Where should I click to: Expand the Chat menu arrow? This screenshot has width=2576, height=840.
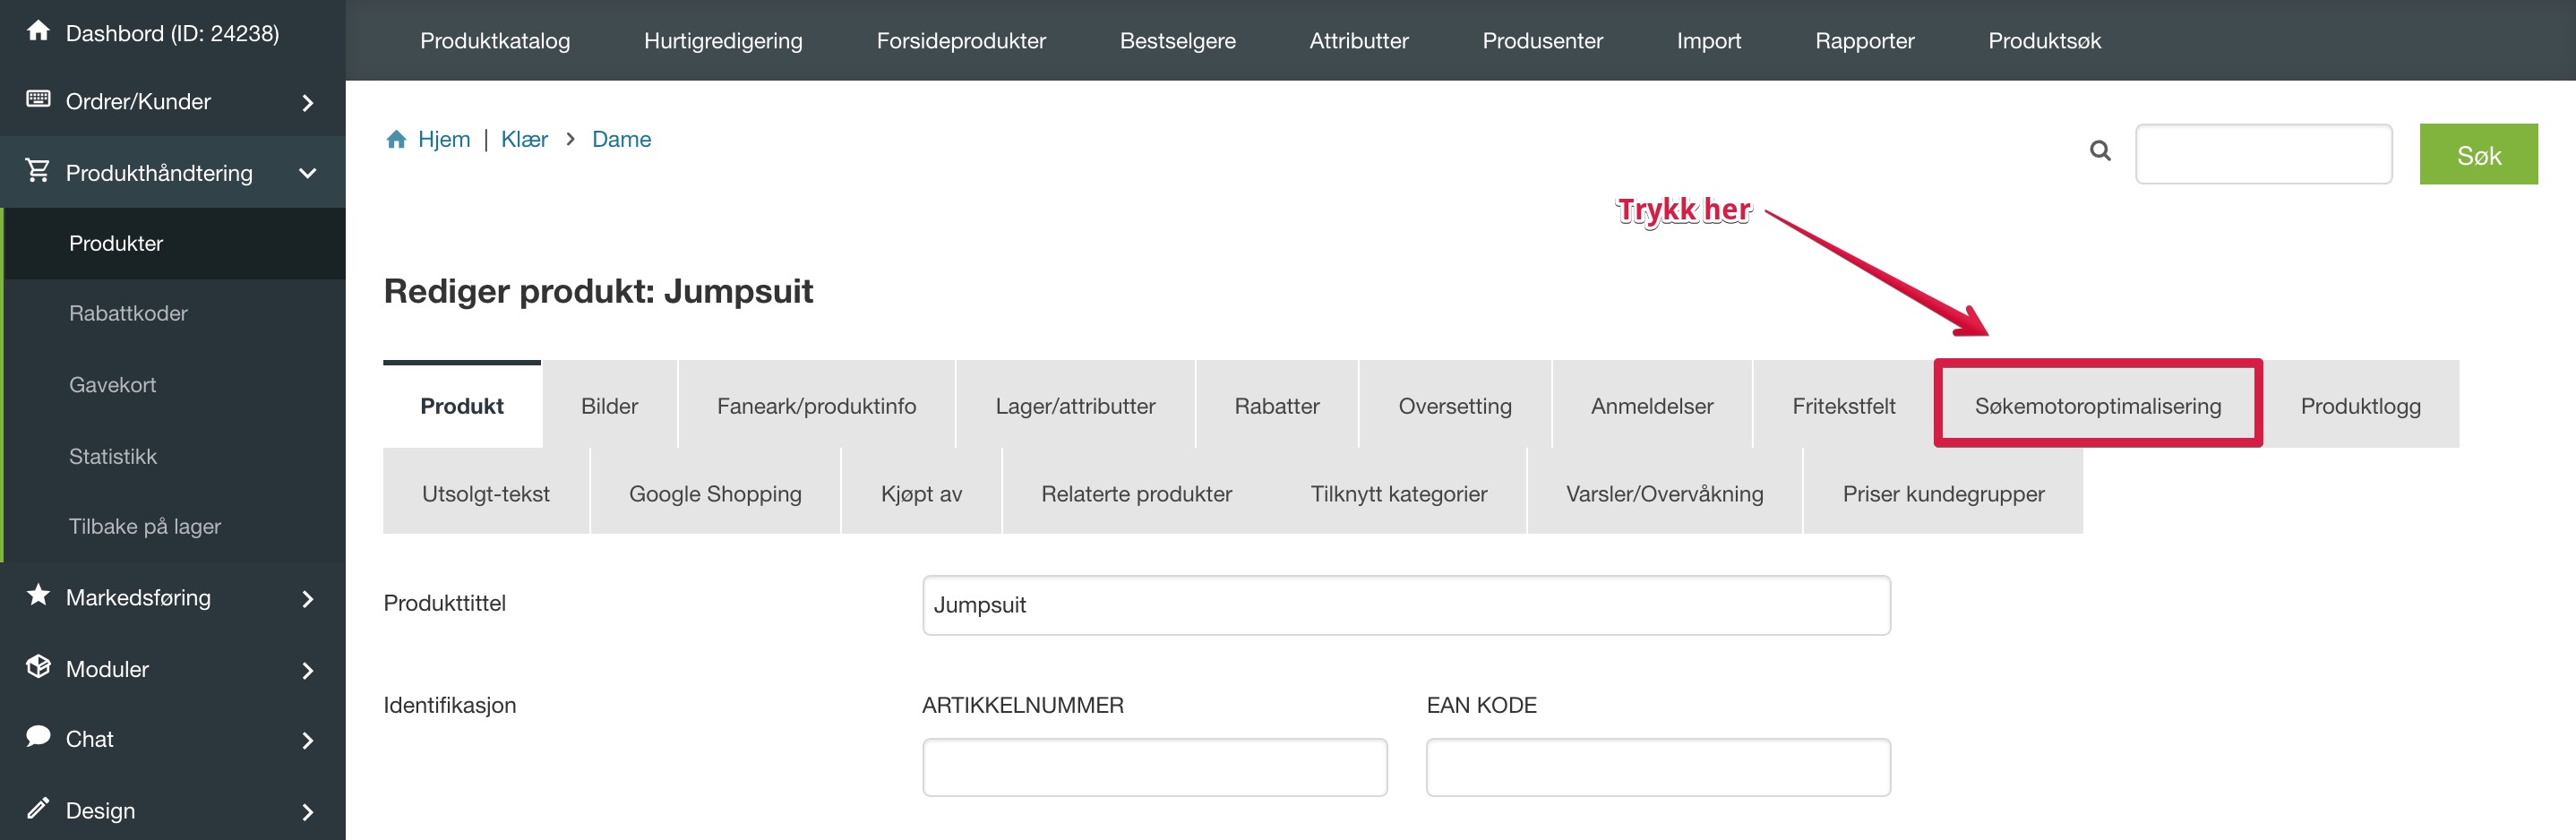308,741
